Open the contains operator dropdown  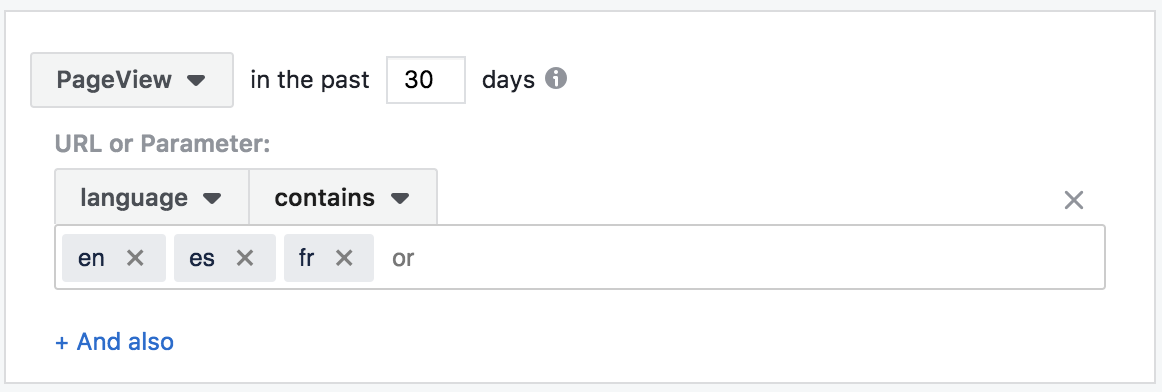coord(343,197)
